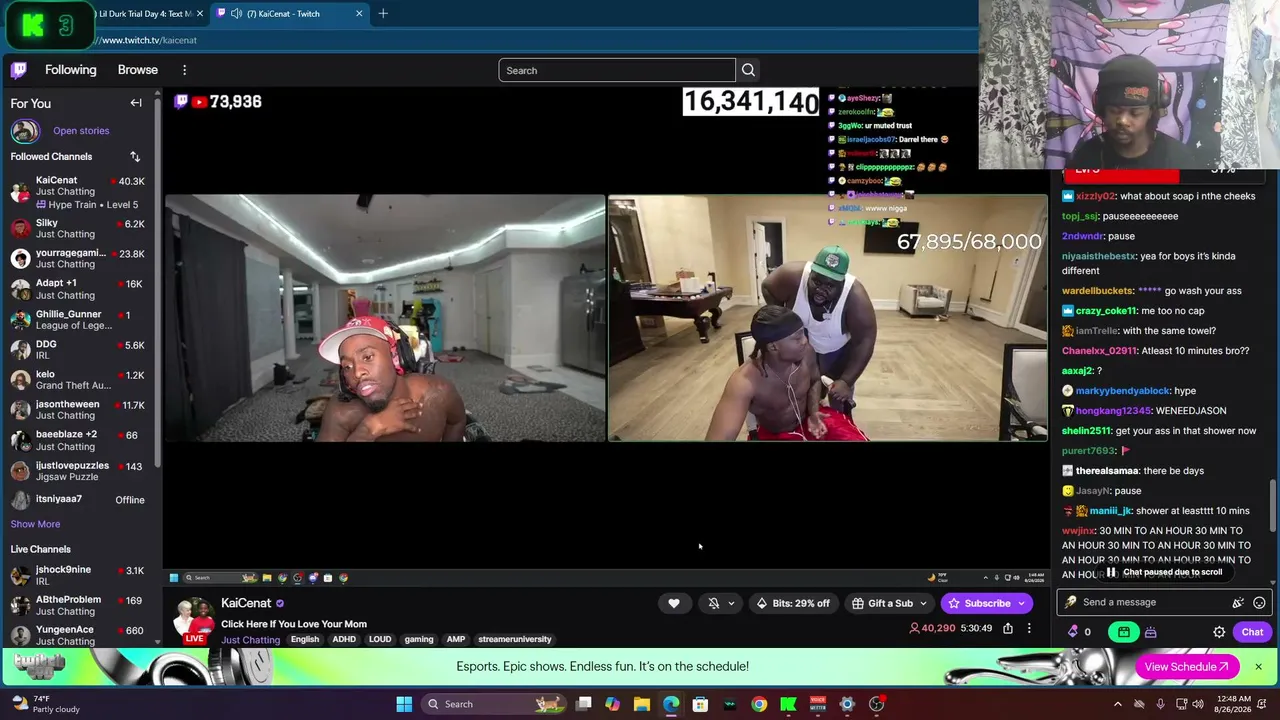Click the Bits: 29% off button
This screenshot has height=720, width=1280.
[793, 603]
